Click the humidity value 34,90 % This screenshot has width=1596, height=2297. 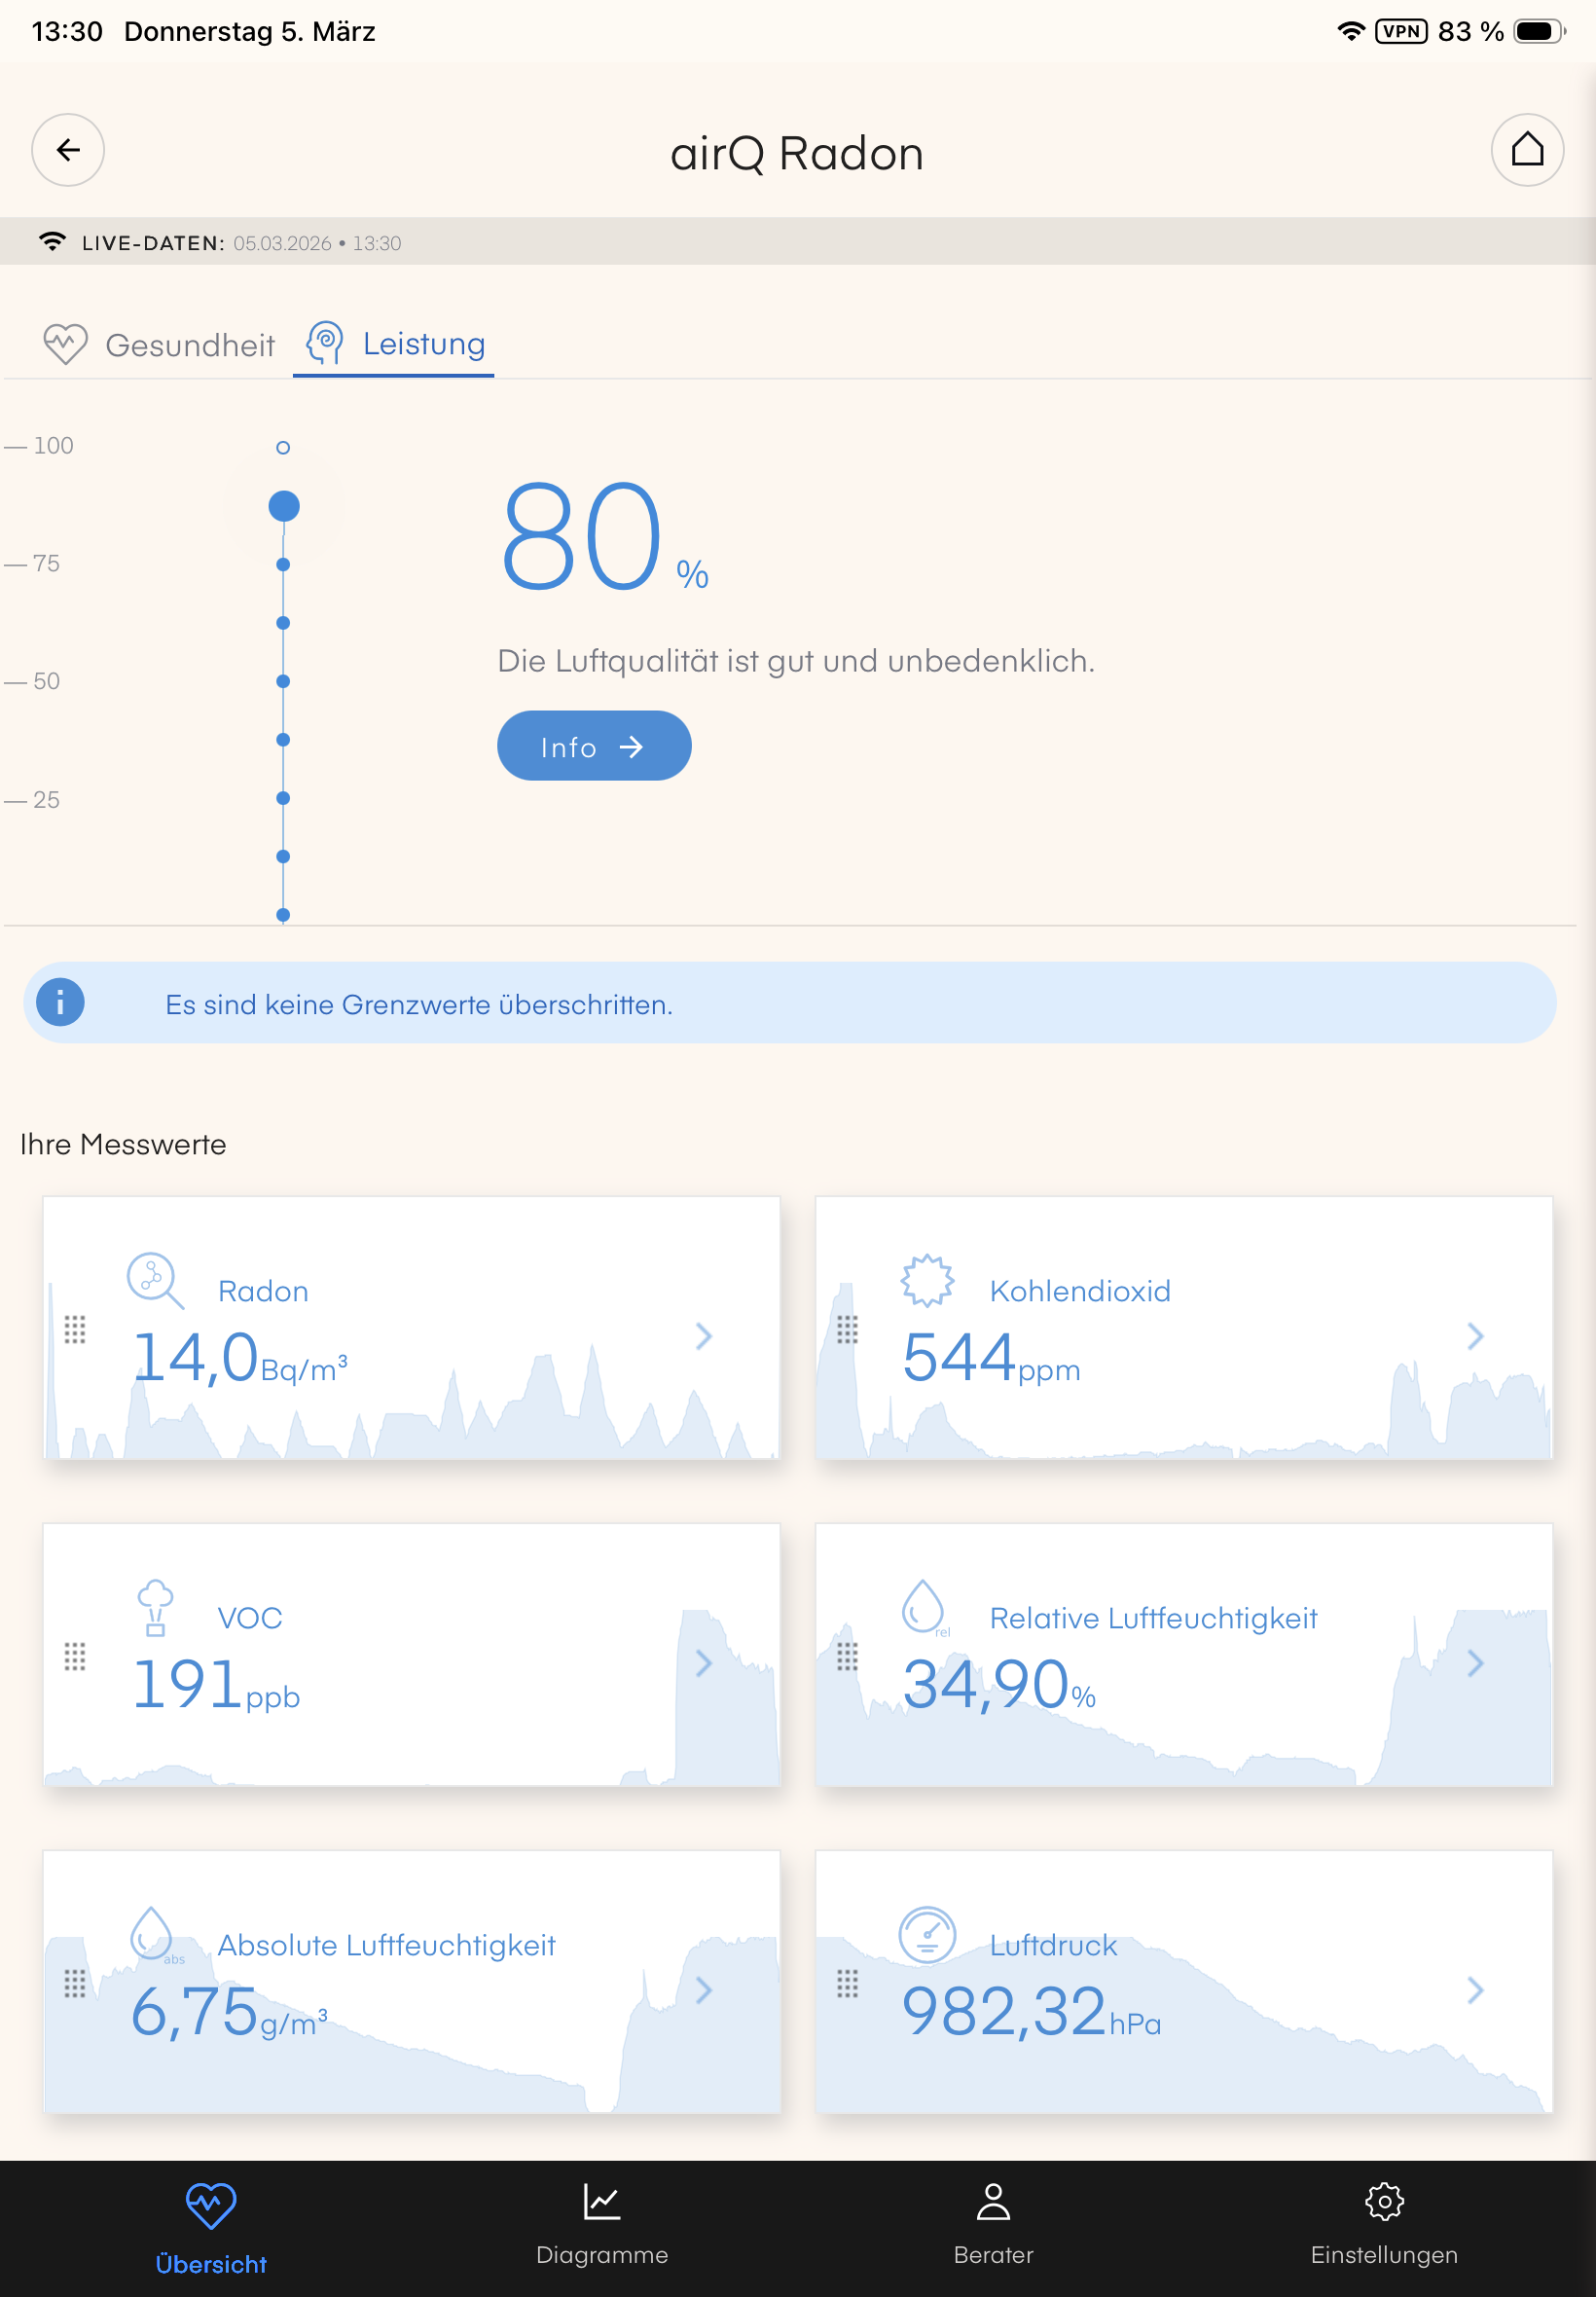click(999, 1685)
